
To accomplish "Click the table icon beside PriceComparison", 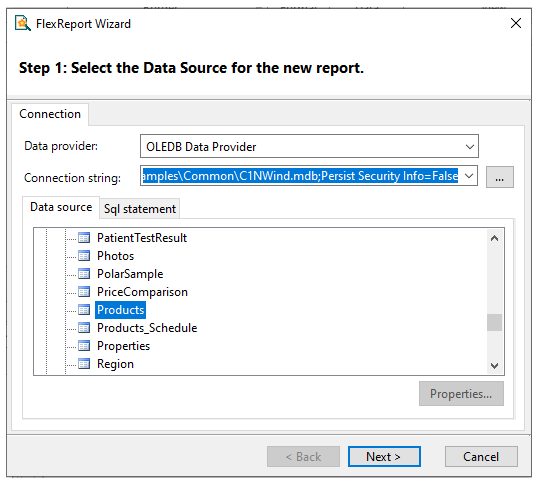I will tap(84, 292).
